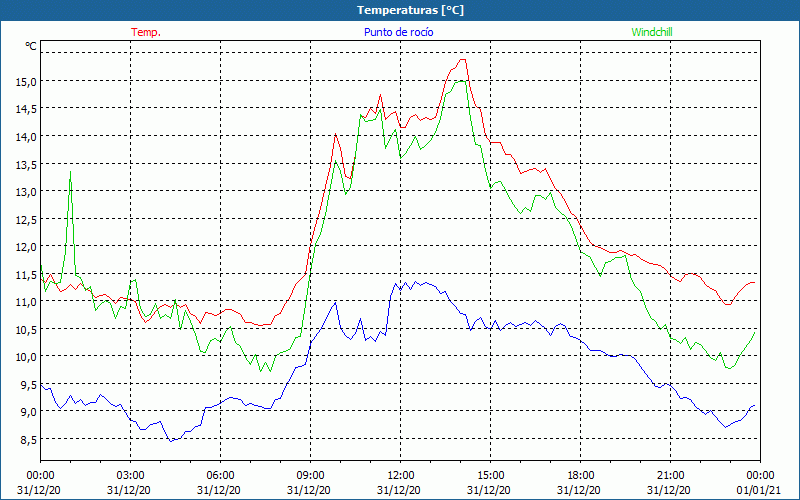Click the red temperature peak near 14:00
800x500 pixels.
tap(462, 60)
